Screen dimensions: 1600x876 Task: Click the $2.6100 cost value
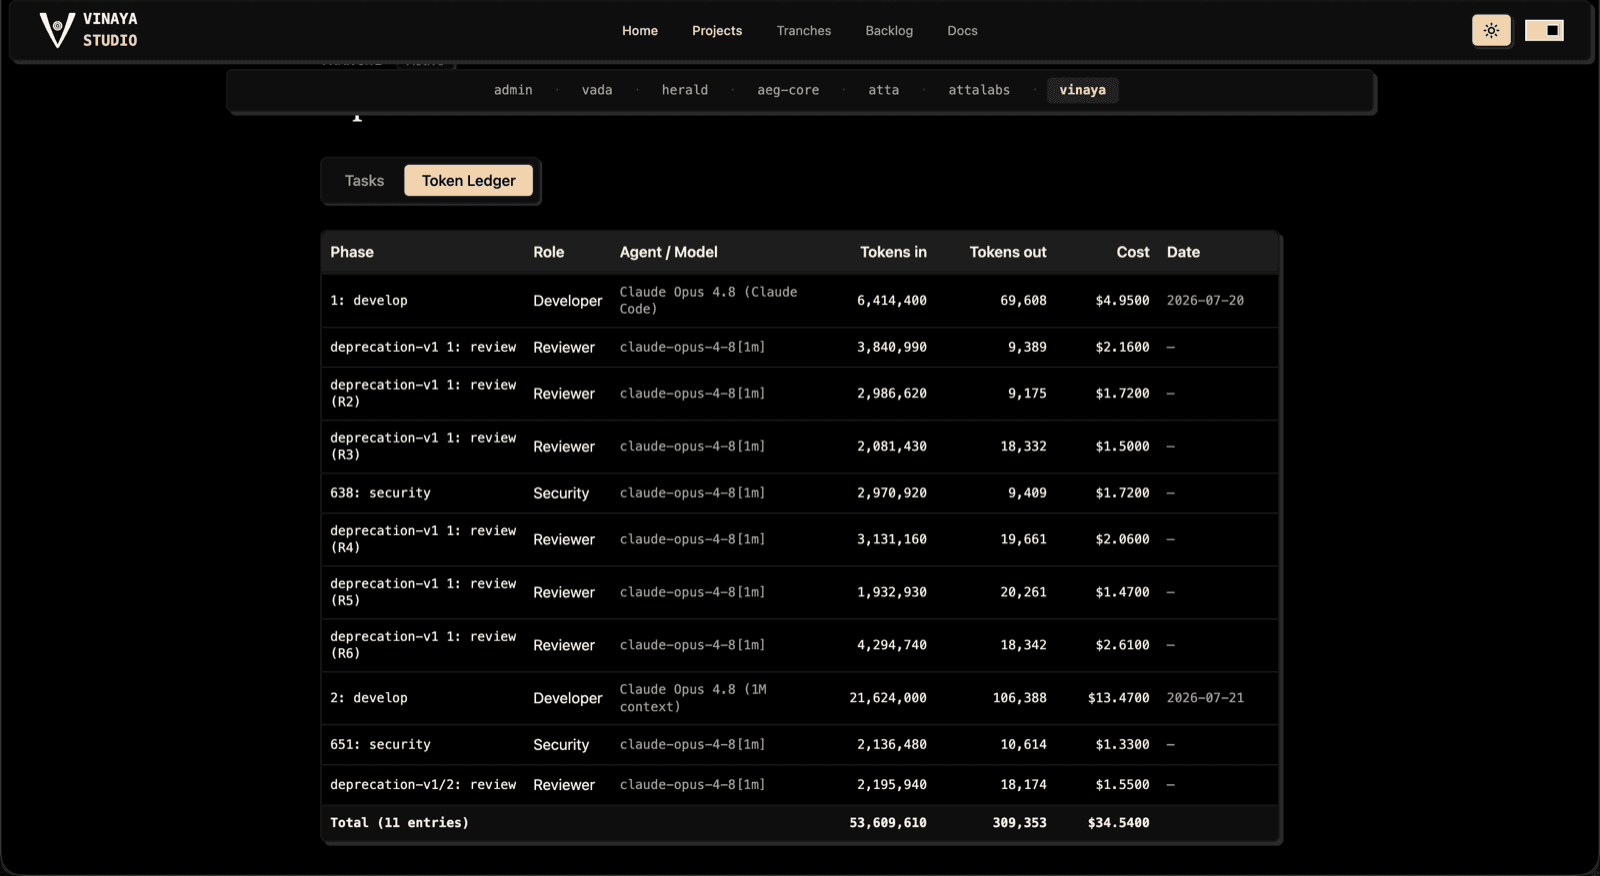tap(1122, 645)
